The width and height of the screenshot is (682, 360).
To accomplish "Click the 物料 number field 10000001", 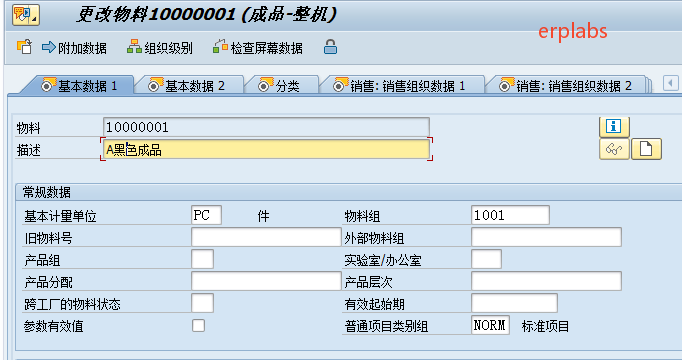I will (267, 127).
